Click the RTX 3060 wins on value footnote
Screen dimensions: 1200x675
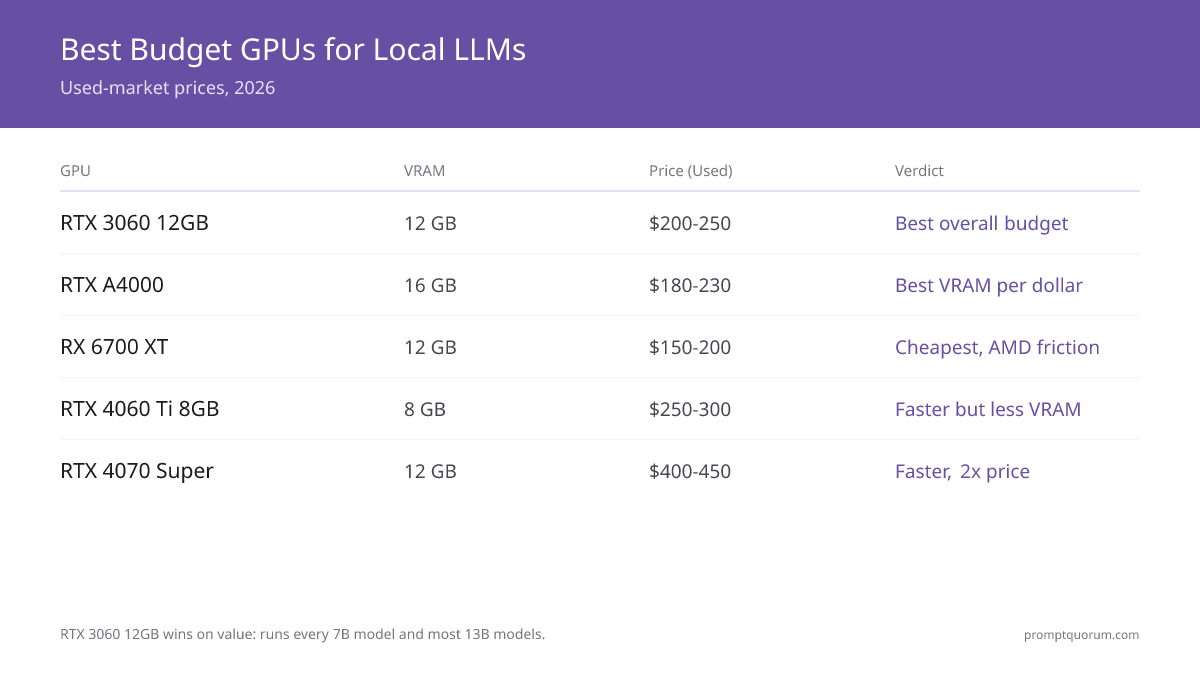[303, 634]
